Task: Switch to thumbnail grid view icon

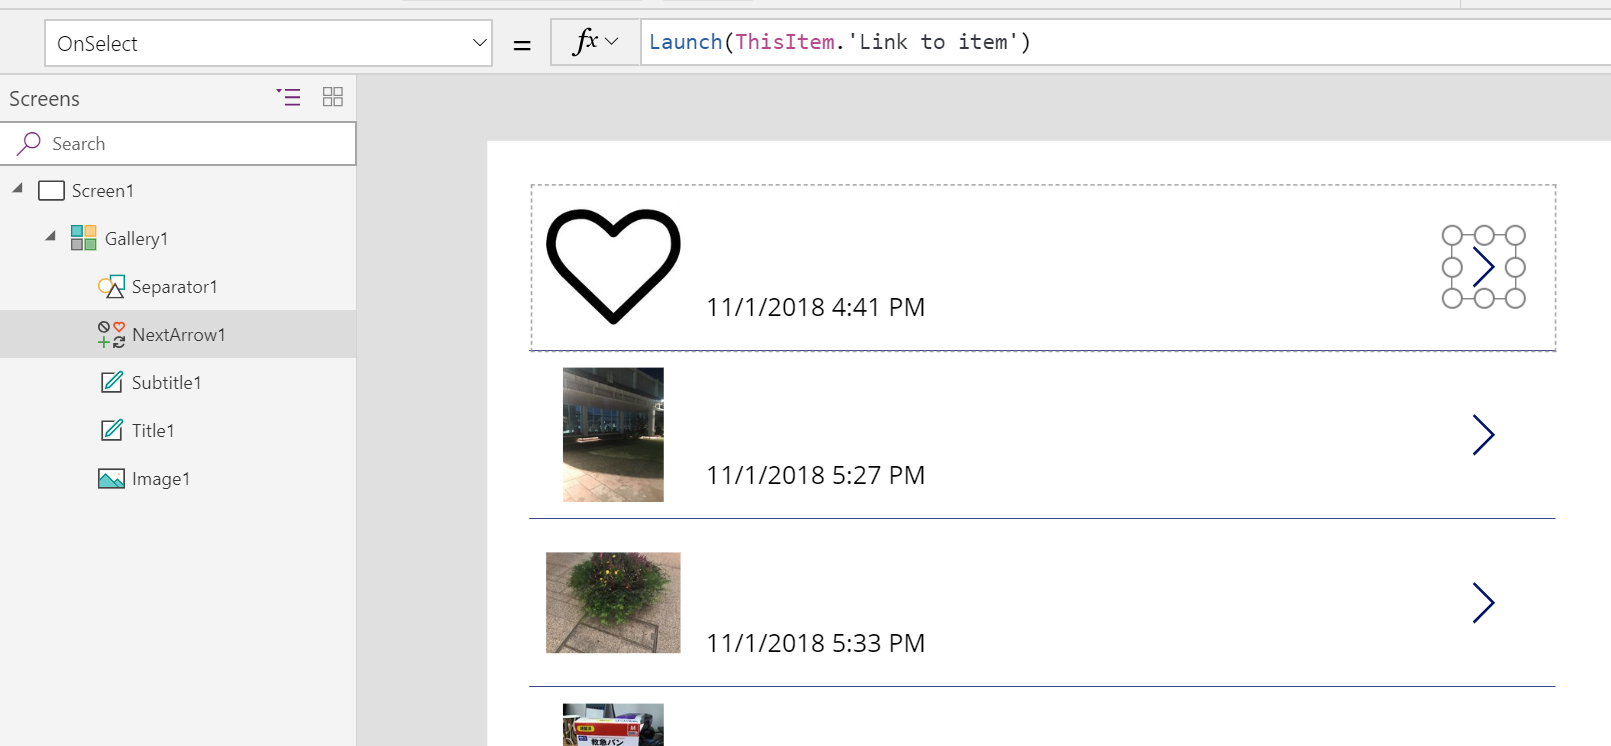Action: point(333,97)
